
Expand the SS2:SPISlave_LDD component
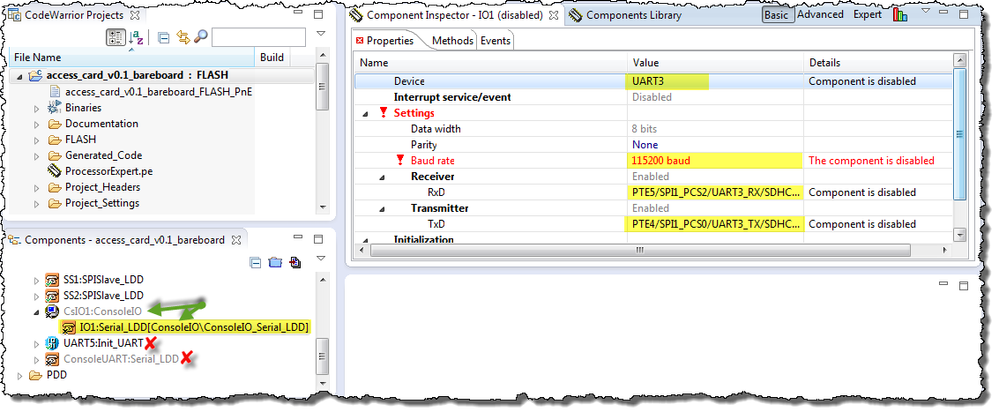point(37,296)
